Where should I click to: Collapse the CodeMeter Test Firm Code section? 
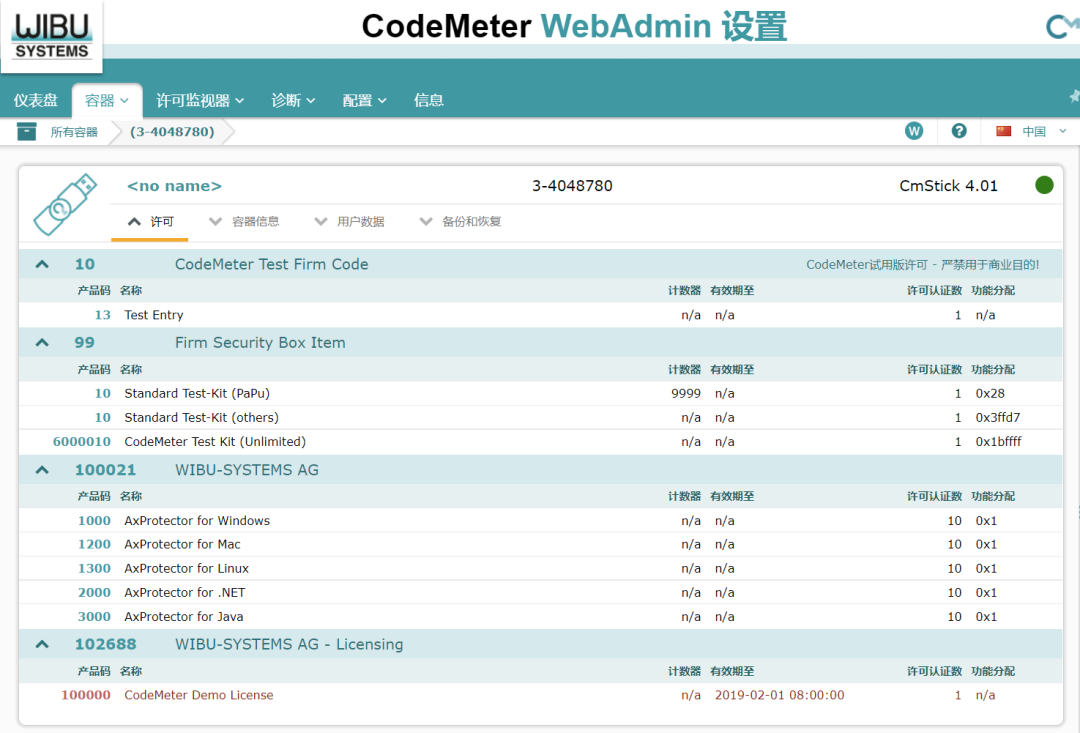(40, 263)
